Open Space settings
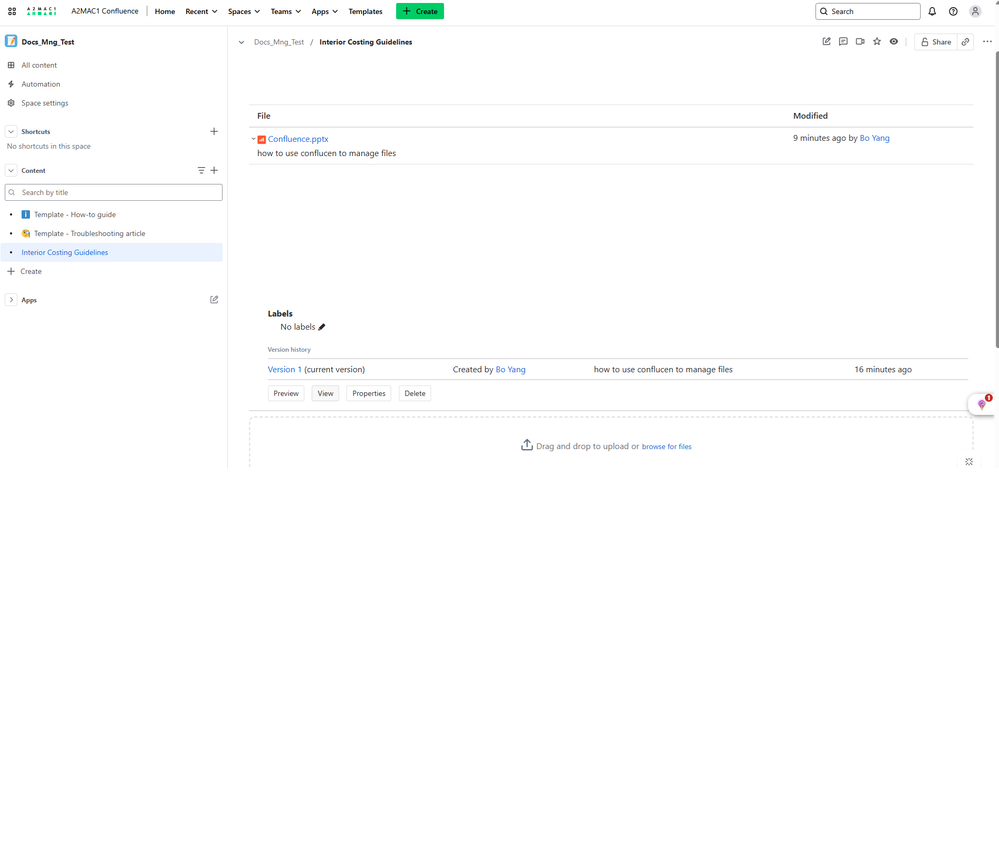Screen dimensions: 999x855 click(x=45, y=103)
